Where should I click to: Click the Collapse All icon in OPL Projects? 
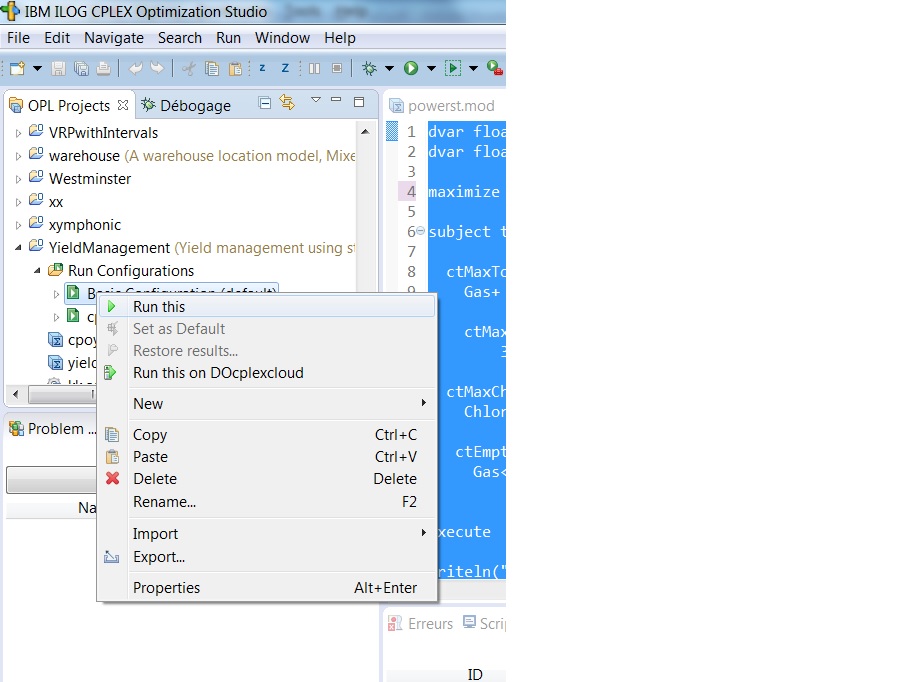pos(265,103)
